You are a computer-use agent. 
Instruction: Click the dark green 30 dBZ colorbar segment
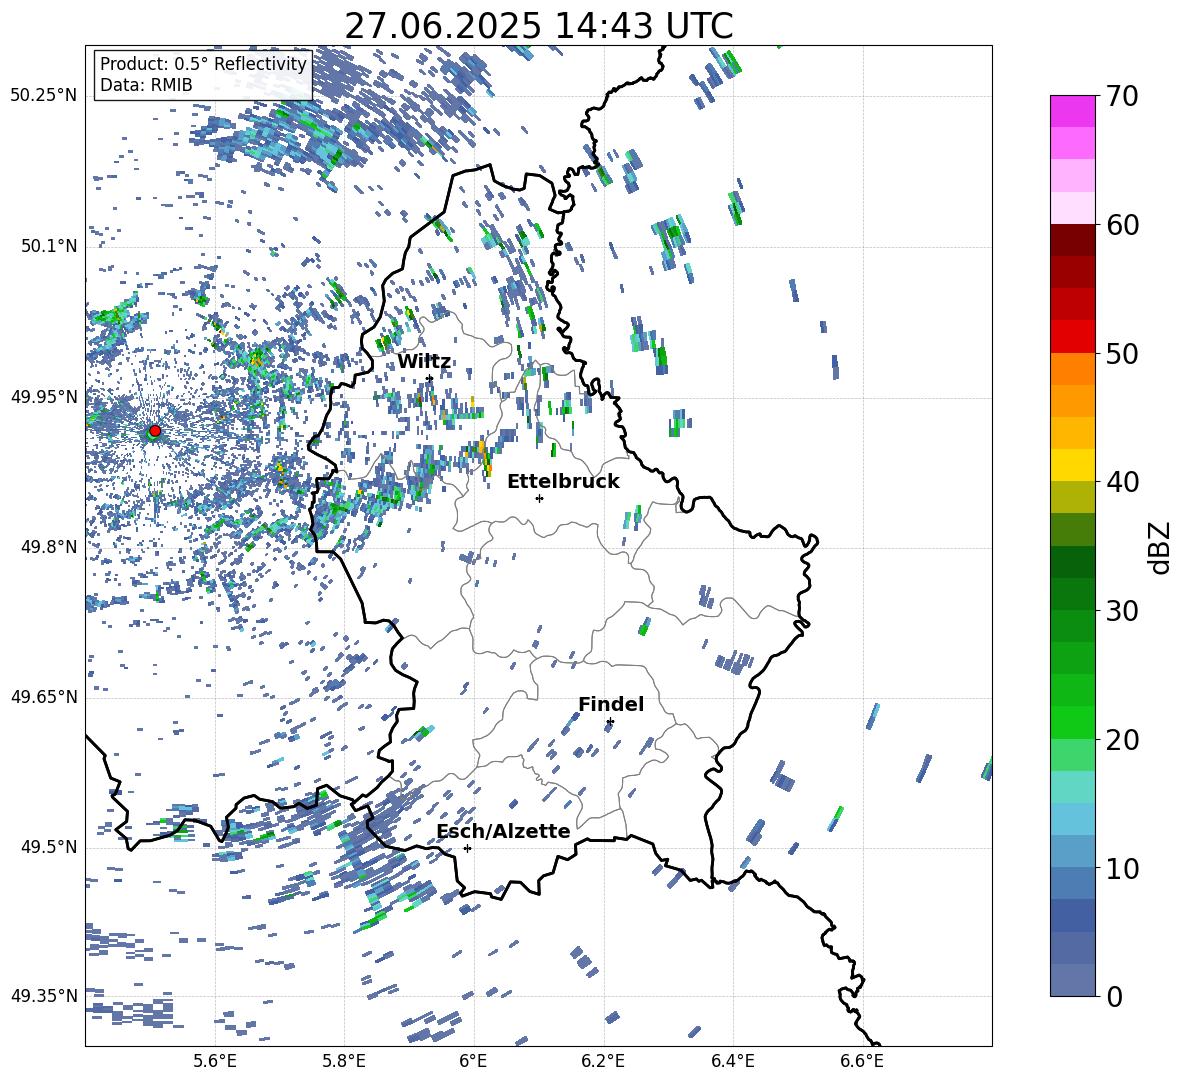pyautogui.click(x=1072, y=594)
